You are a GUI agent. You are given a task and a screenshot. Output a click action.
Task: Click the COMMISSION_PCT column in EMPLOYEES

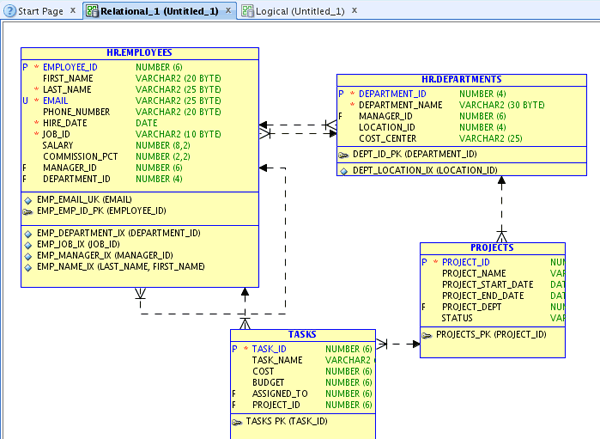tap(80, 157)
